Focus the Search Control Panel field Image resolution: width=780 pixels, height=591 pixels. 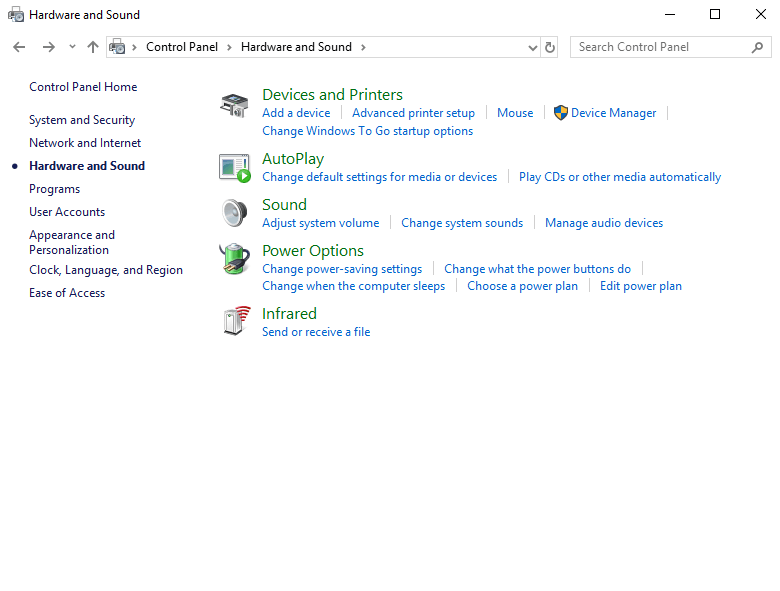click(x=660, y=47)
